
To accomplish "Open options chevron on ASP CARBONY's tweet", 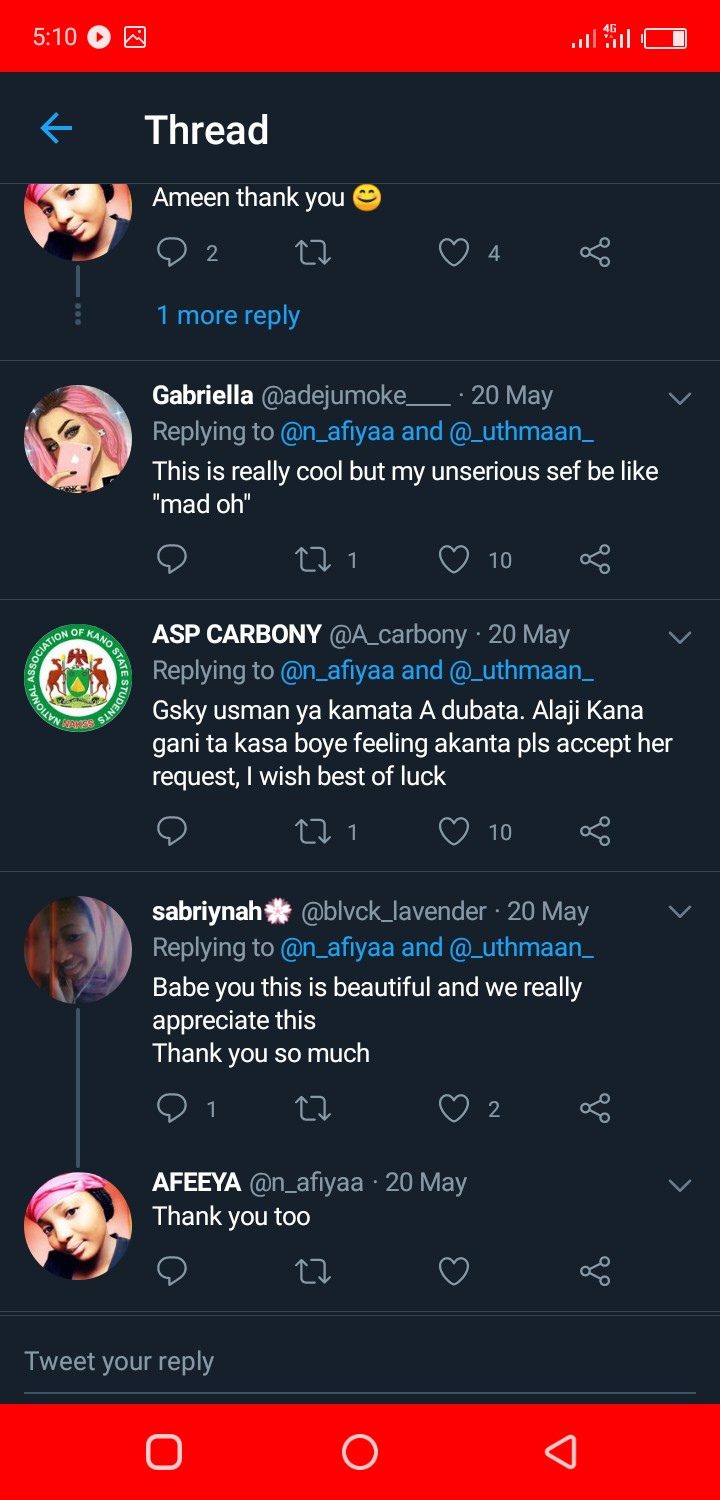I will [680, 637].
